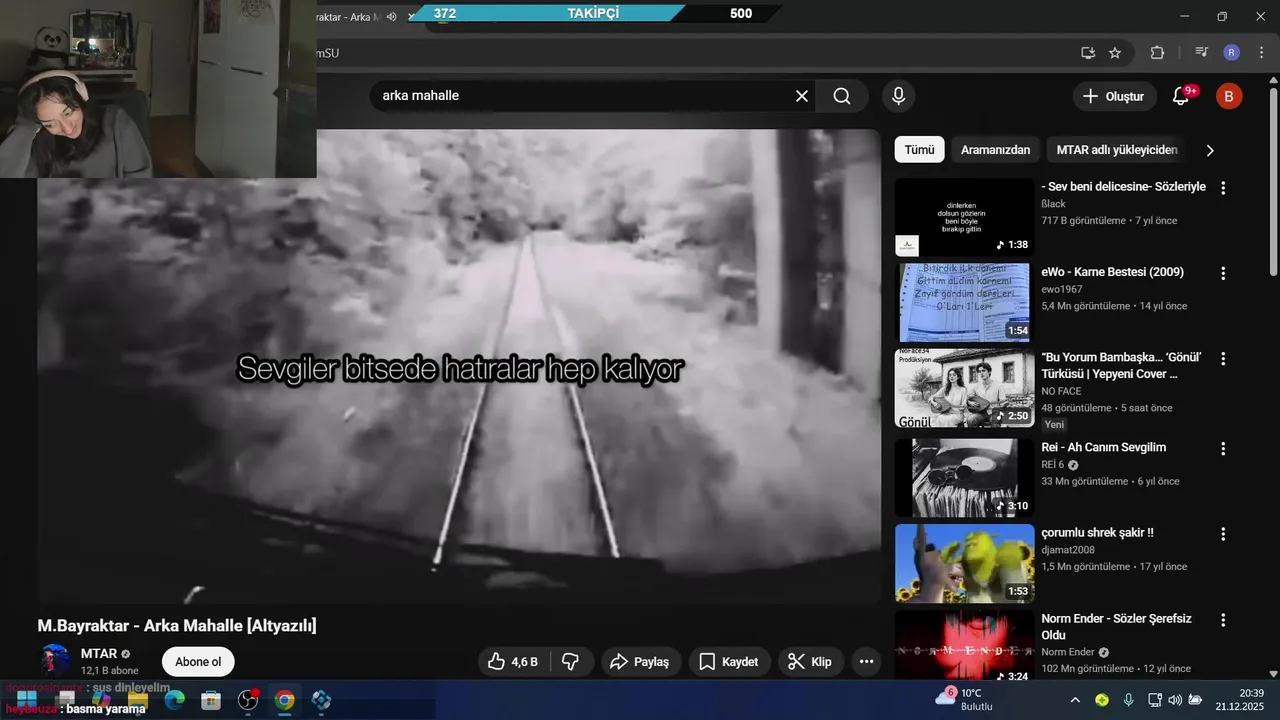Screen dimensions: 1280x720
Task: Select the Aramanızdan filter chip
Action: coord(995,150)
